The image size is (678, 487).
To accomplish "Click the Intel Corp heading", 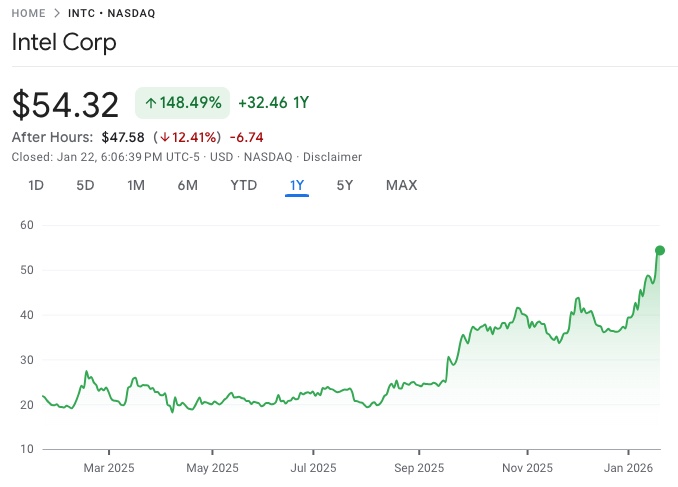I will coord(64,42).
